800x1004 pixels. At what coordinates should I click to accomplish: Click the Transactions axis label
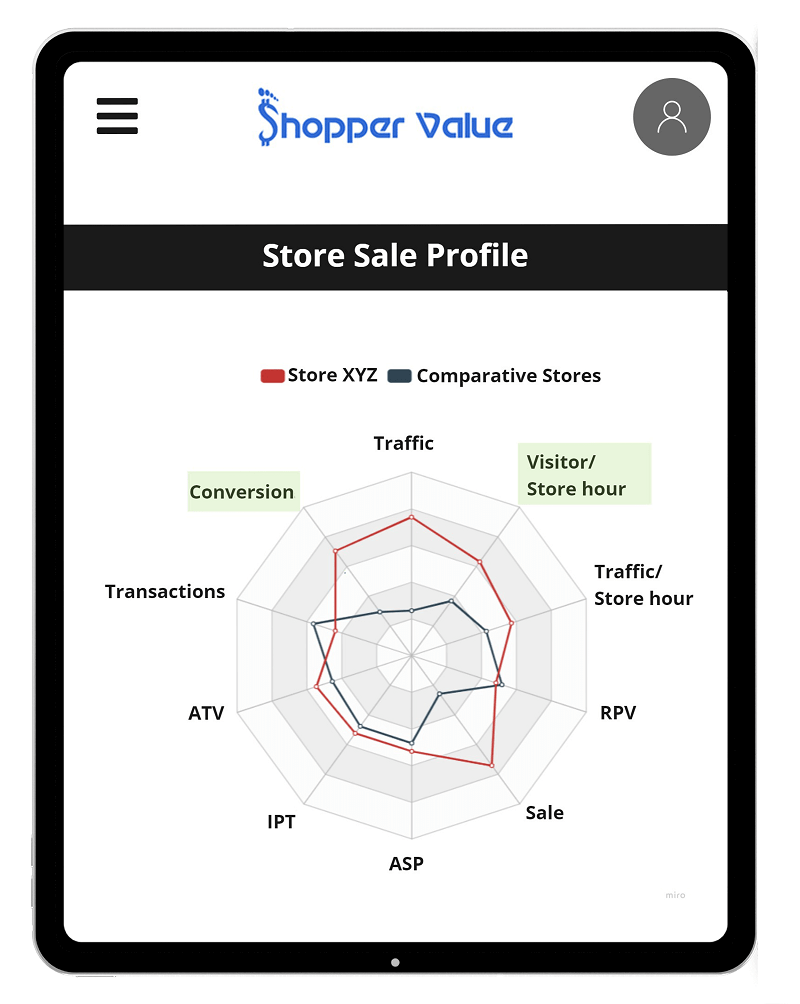(165, 592)
